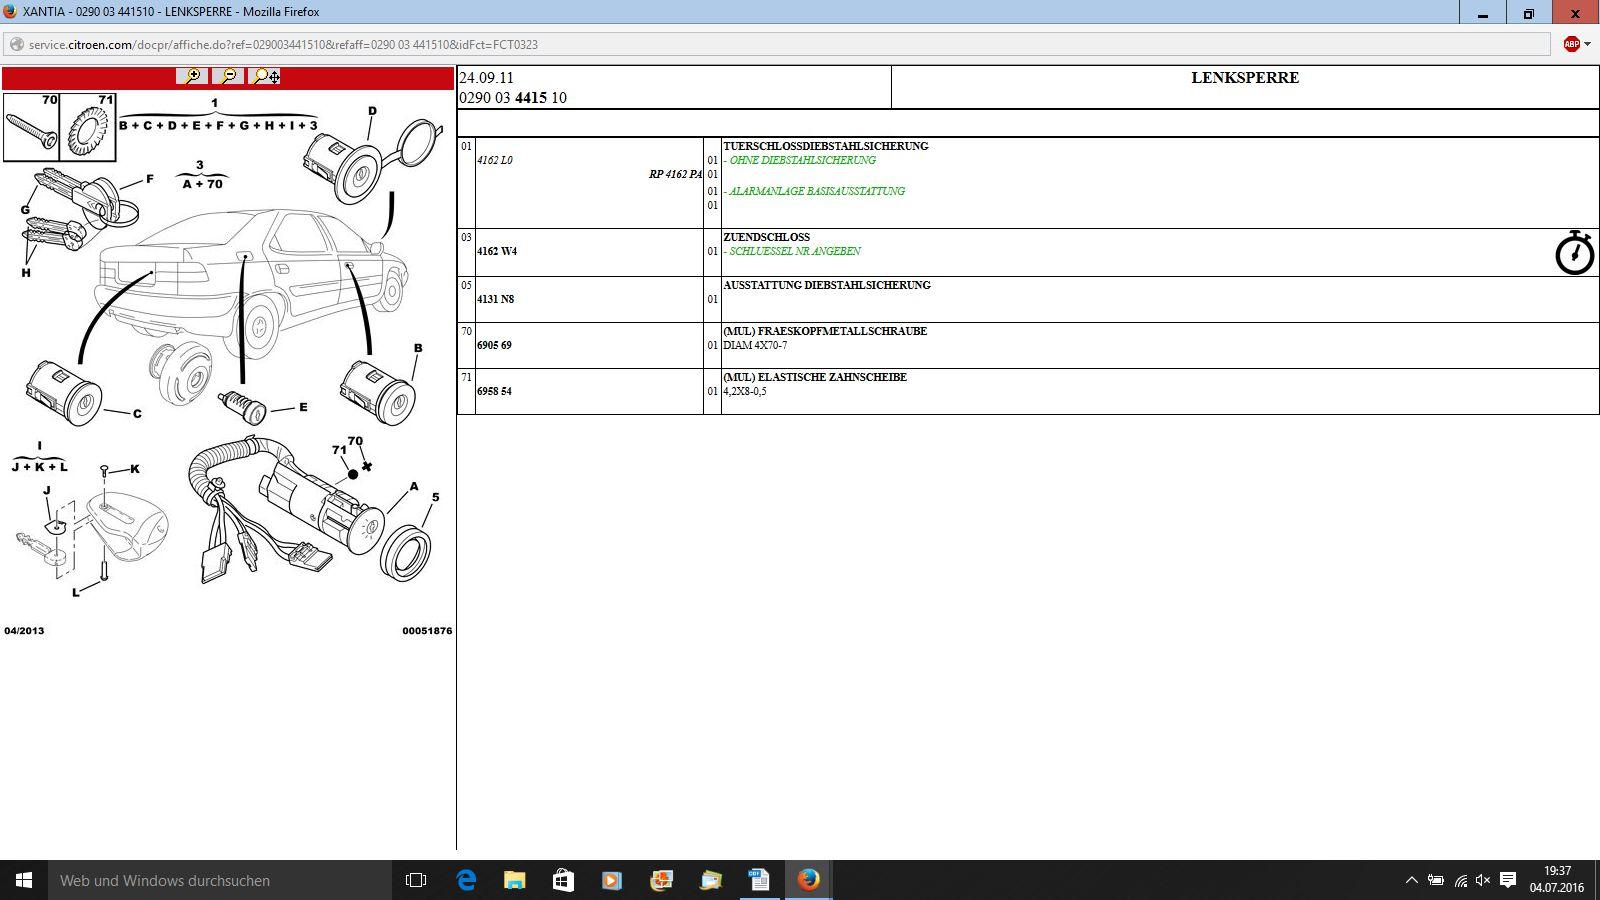Select part number 4162 W4
Image resolution: width=1600 pixels, height=900 pixels.
[497, 251]
